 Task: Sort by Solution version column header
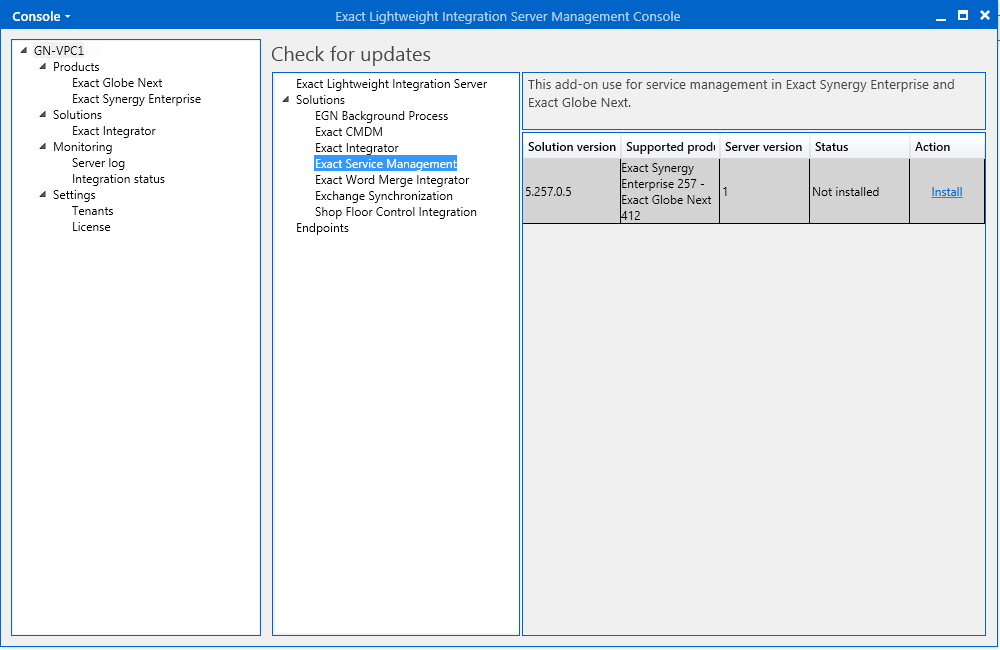[572, 147]
